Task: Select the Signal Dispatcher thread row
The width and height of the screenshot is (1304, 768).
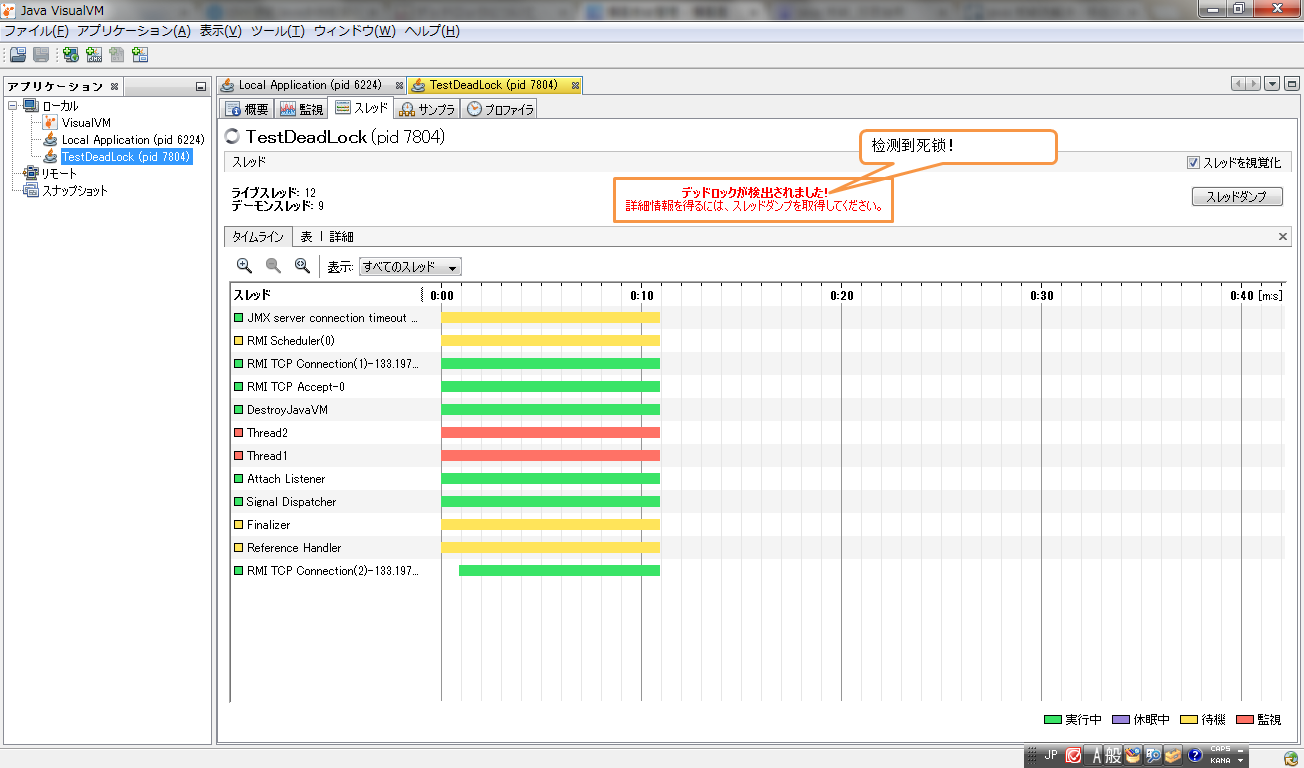Action: click(x=757, y=502)
